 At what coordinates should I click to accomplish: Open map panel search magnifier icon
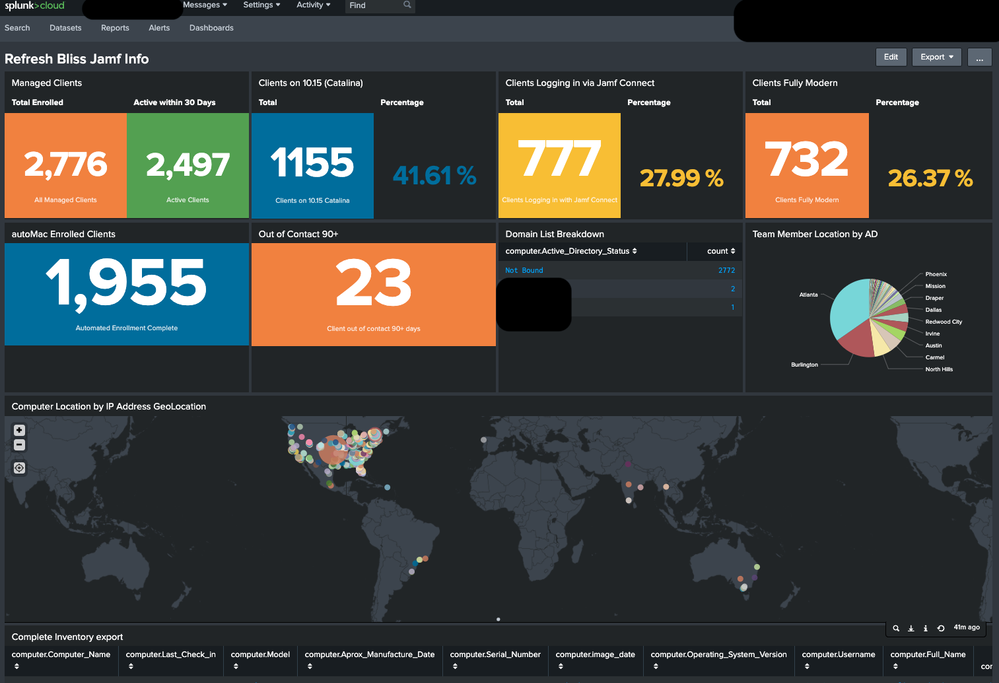pos(896,628)
